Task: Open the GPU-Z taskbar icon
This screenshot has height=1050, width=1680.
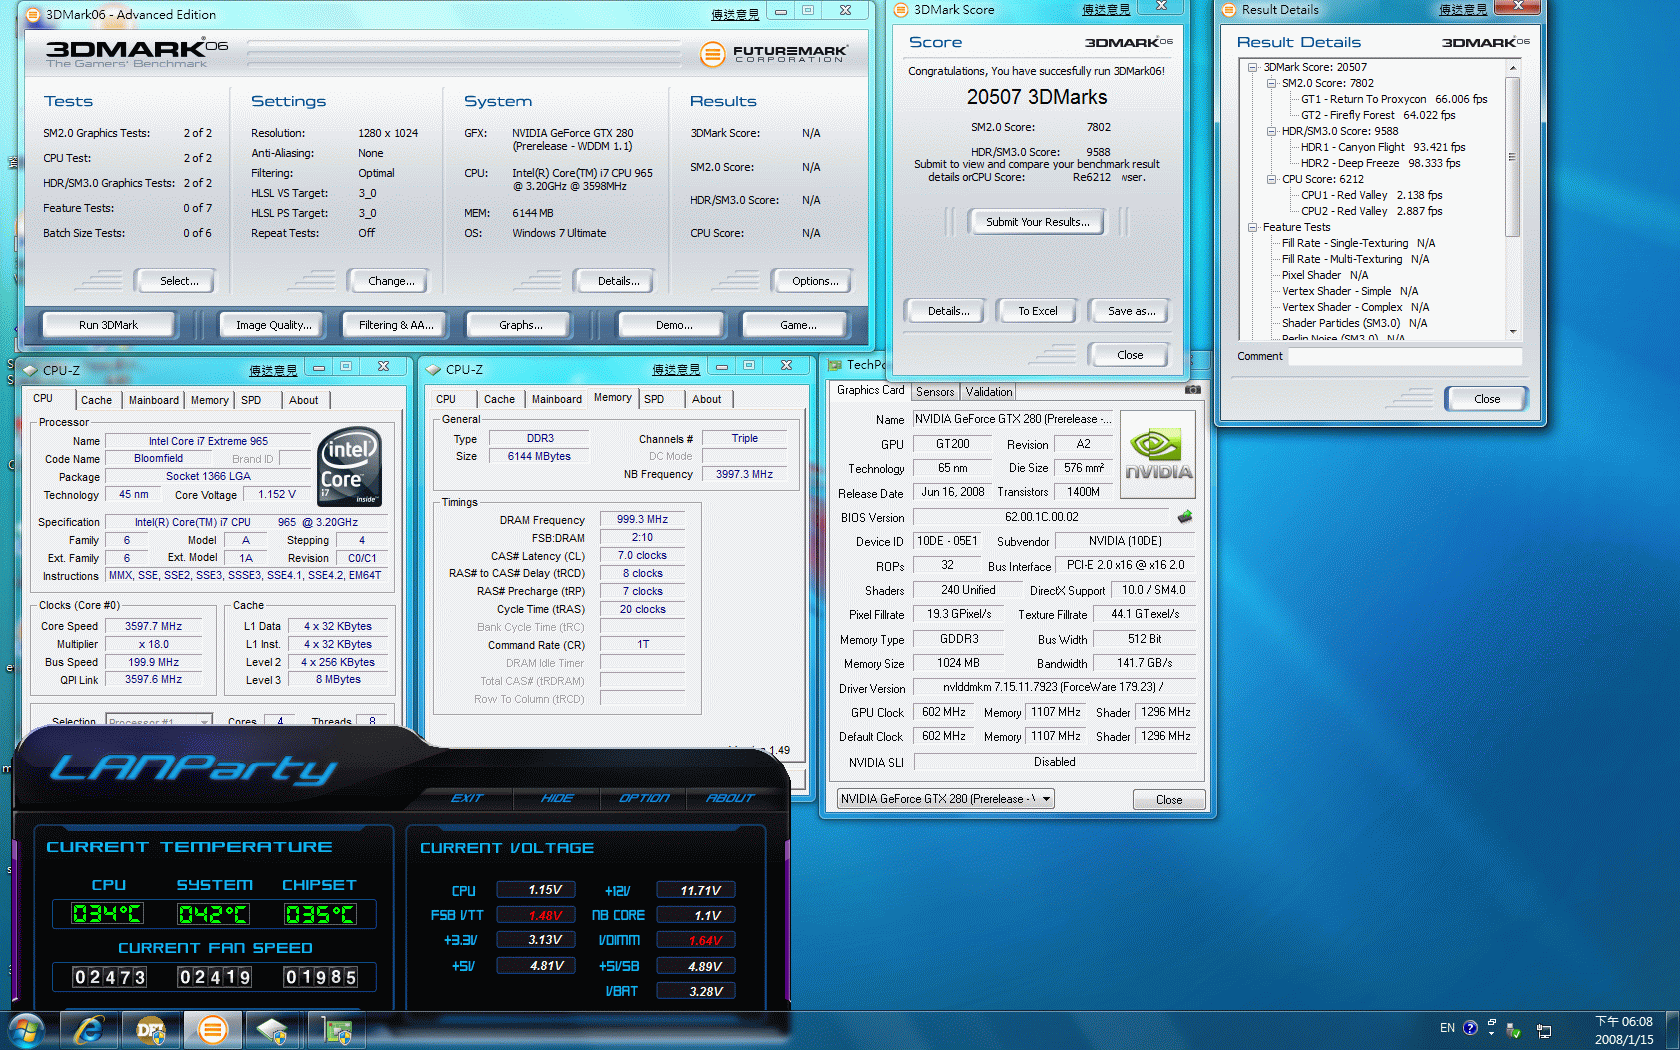Action: click(x=337, y=1030)
